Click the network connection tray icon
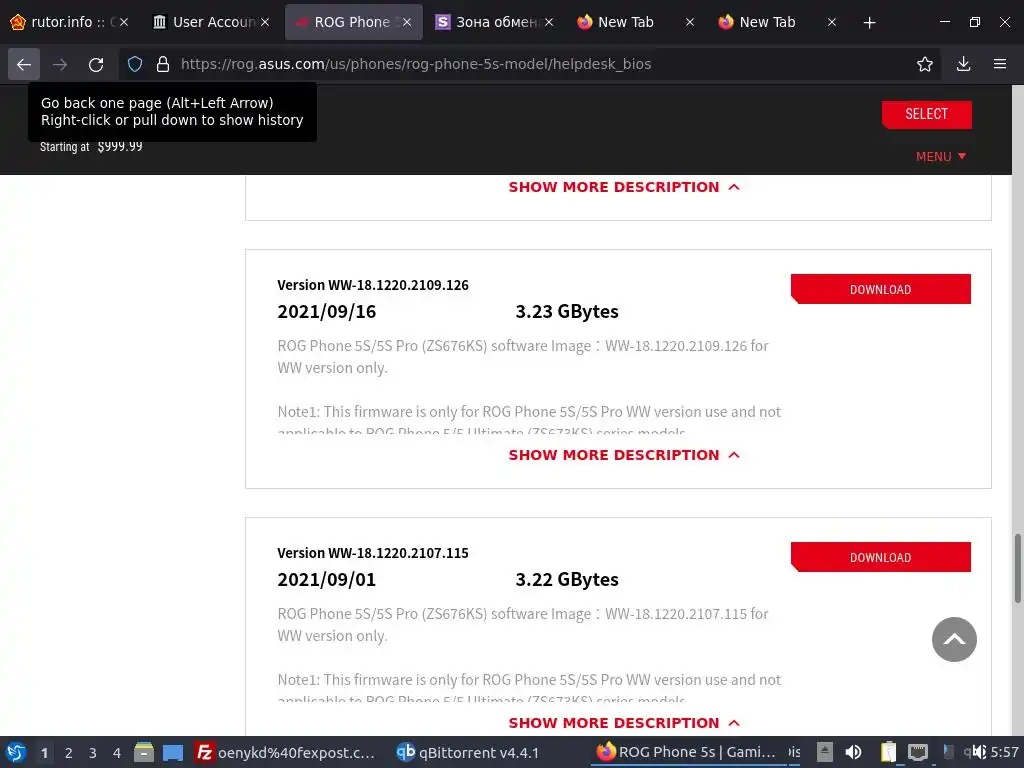The width and height of the screenshot is (1024, 768). 918,752
